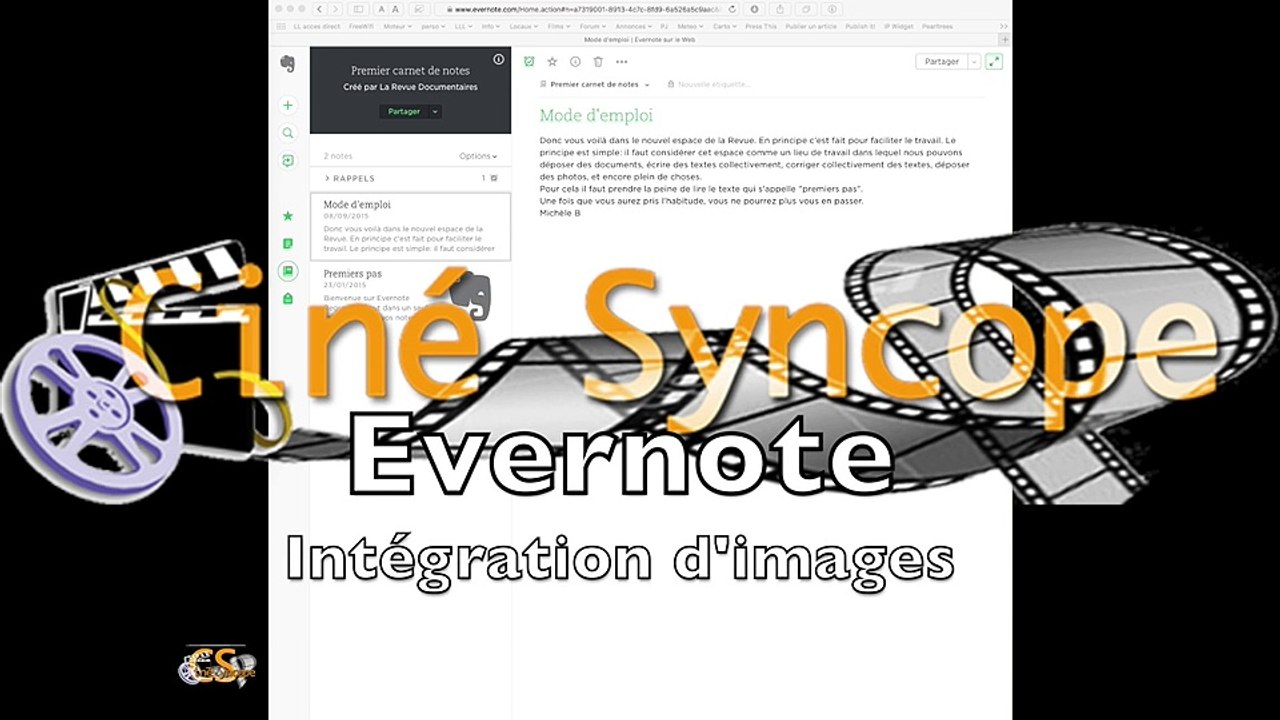Open the three-dots more actions menu
The image size is (1280, 720).
click(622, 62)
